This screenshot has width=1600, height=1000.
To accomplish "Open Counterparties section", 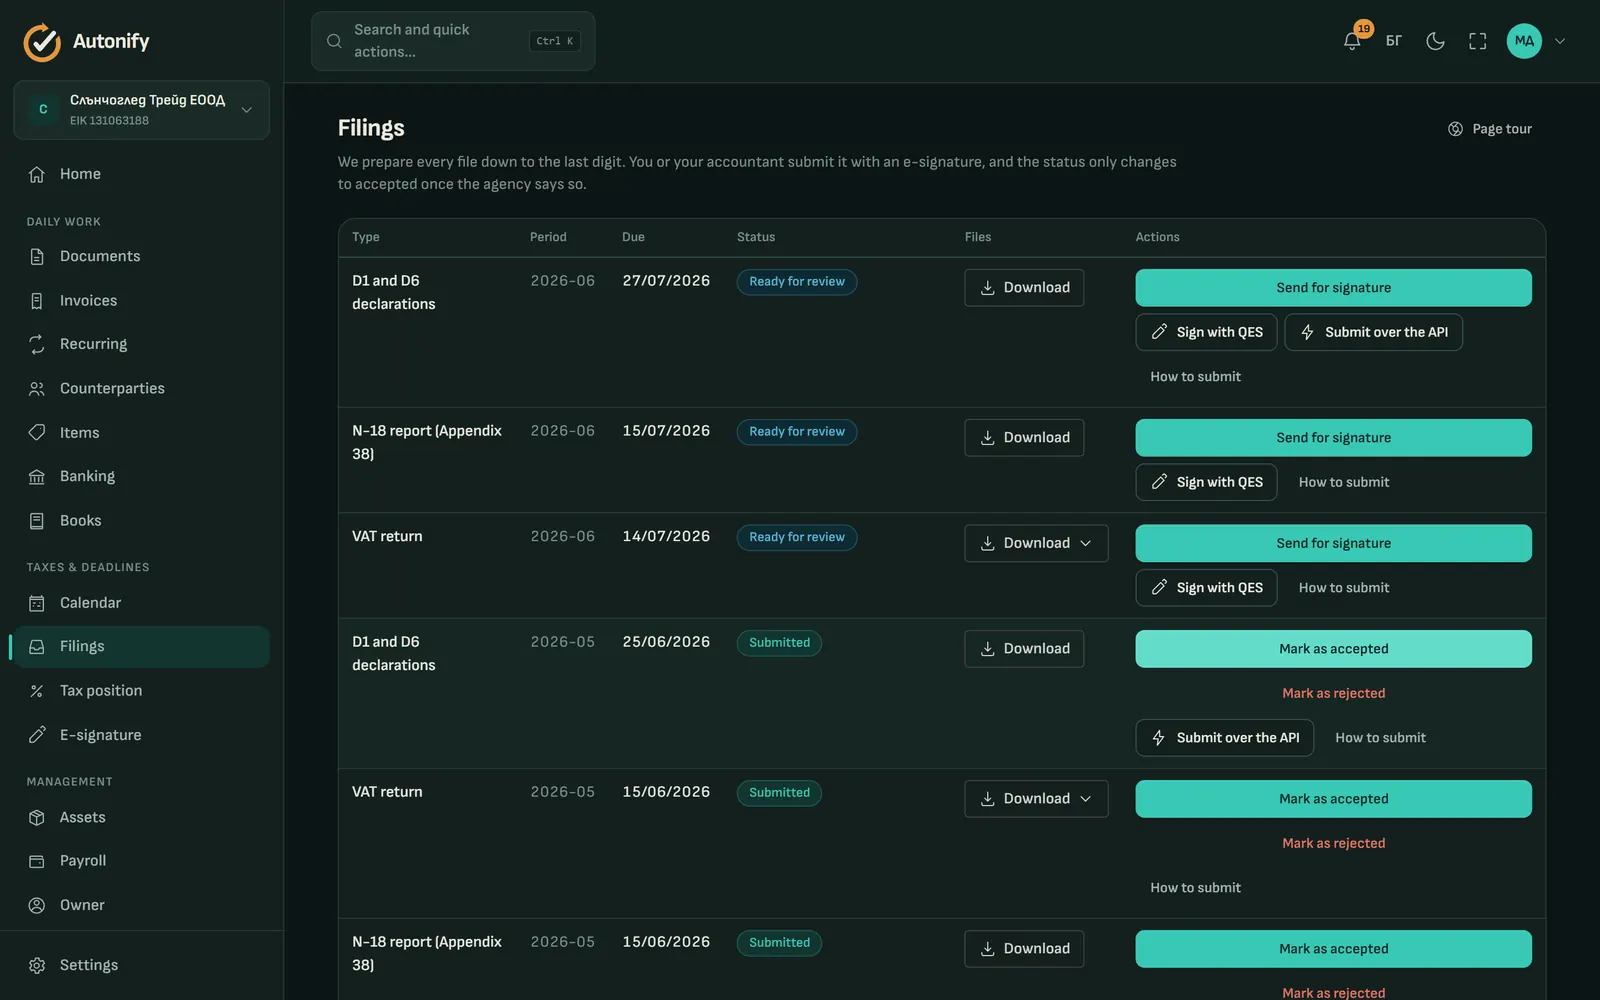I will pyautogui.click(x=141, y=388).
